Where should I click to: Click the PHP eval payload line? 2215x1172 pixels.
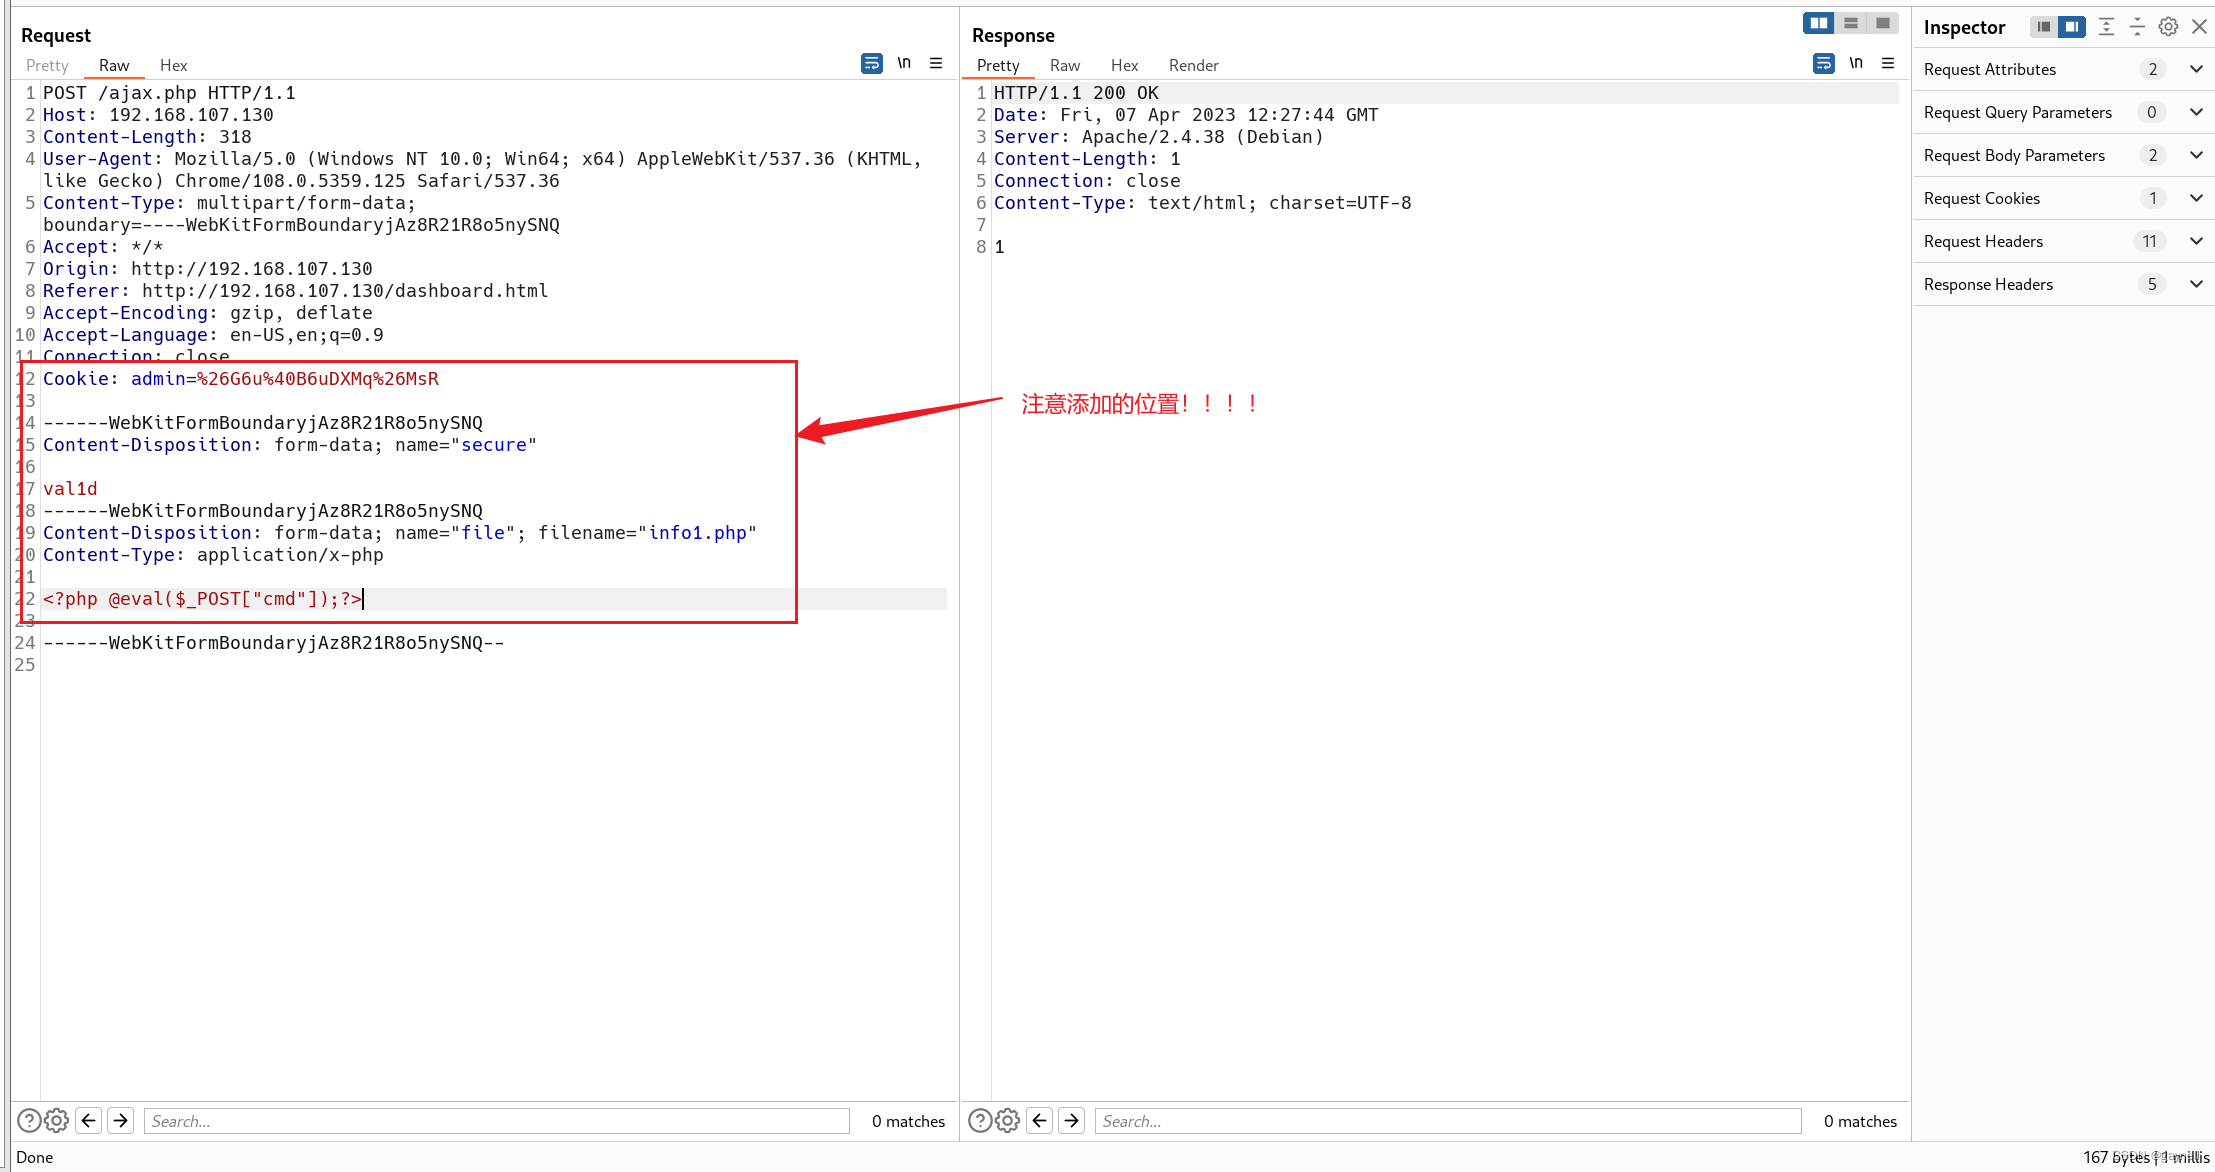[202, 599]
